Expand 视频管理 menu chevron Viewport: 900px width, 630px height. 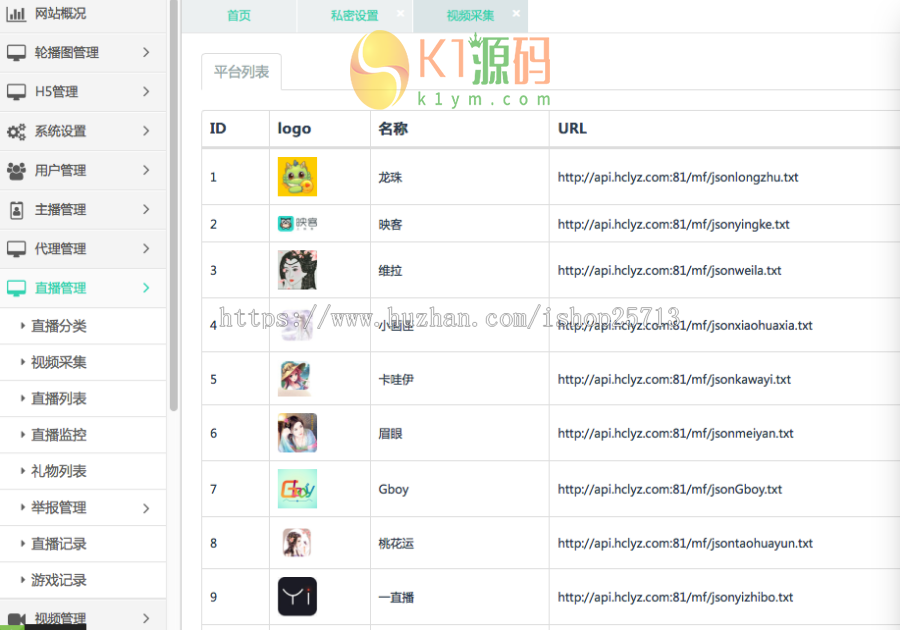[x=146, y=619]
